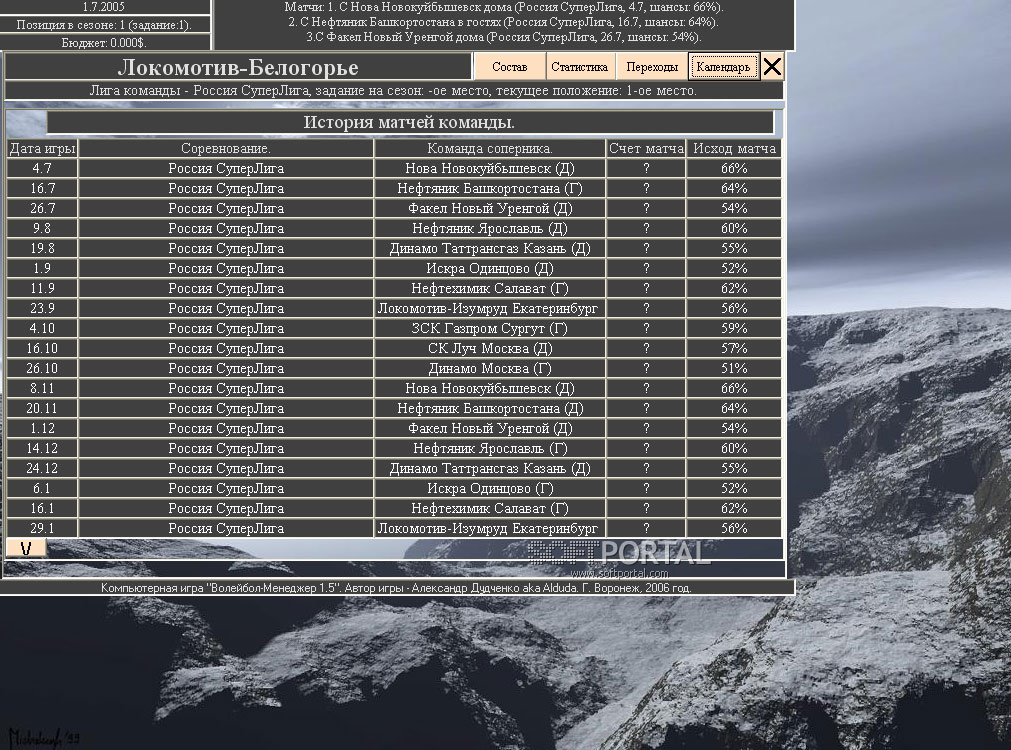Select Локомотив-Изумруд Екатеринбург on 23.9
Viewport: 1011px width, 750px height.
tap(490, 308)
